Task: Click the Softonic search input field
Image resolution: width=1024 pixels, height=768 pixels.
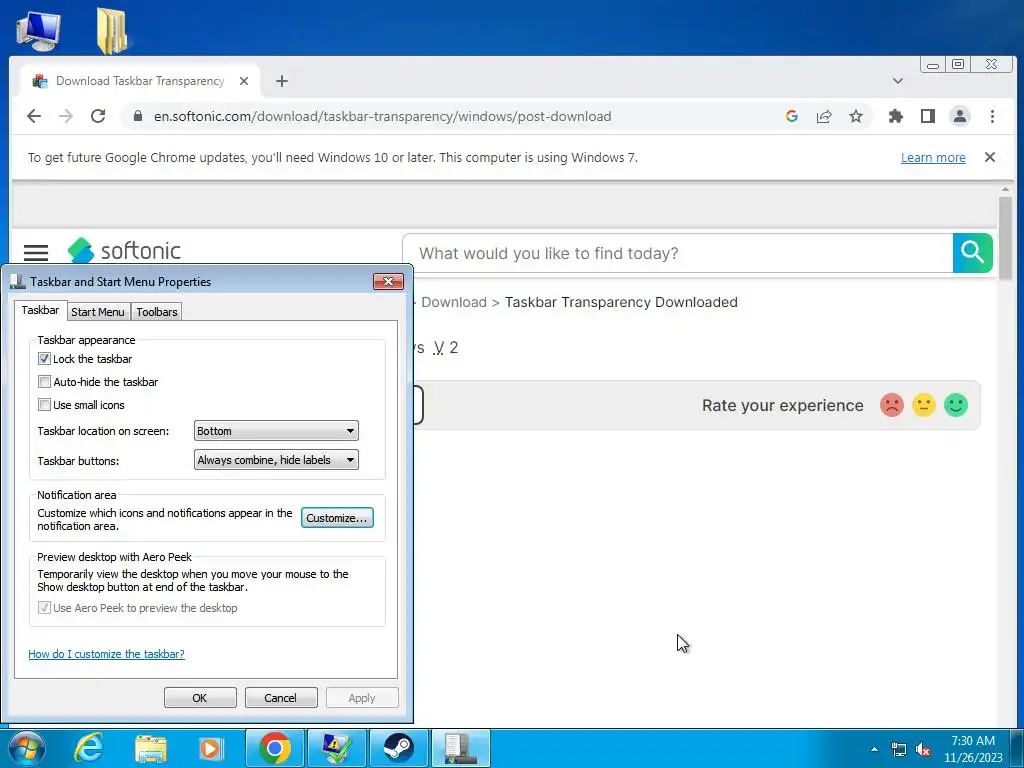Action: 678,253
